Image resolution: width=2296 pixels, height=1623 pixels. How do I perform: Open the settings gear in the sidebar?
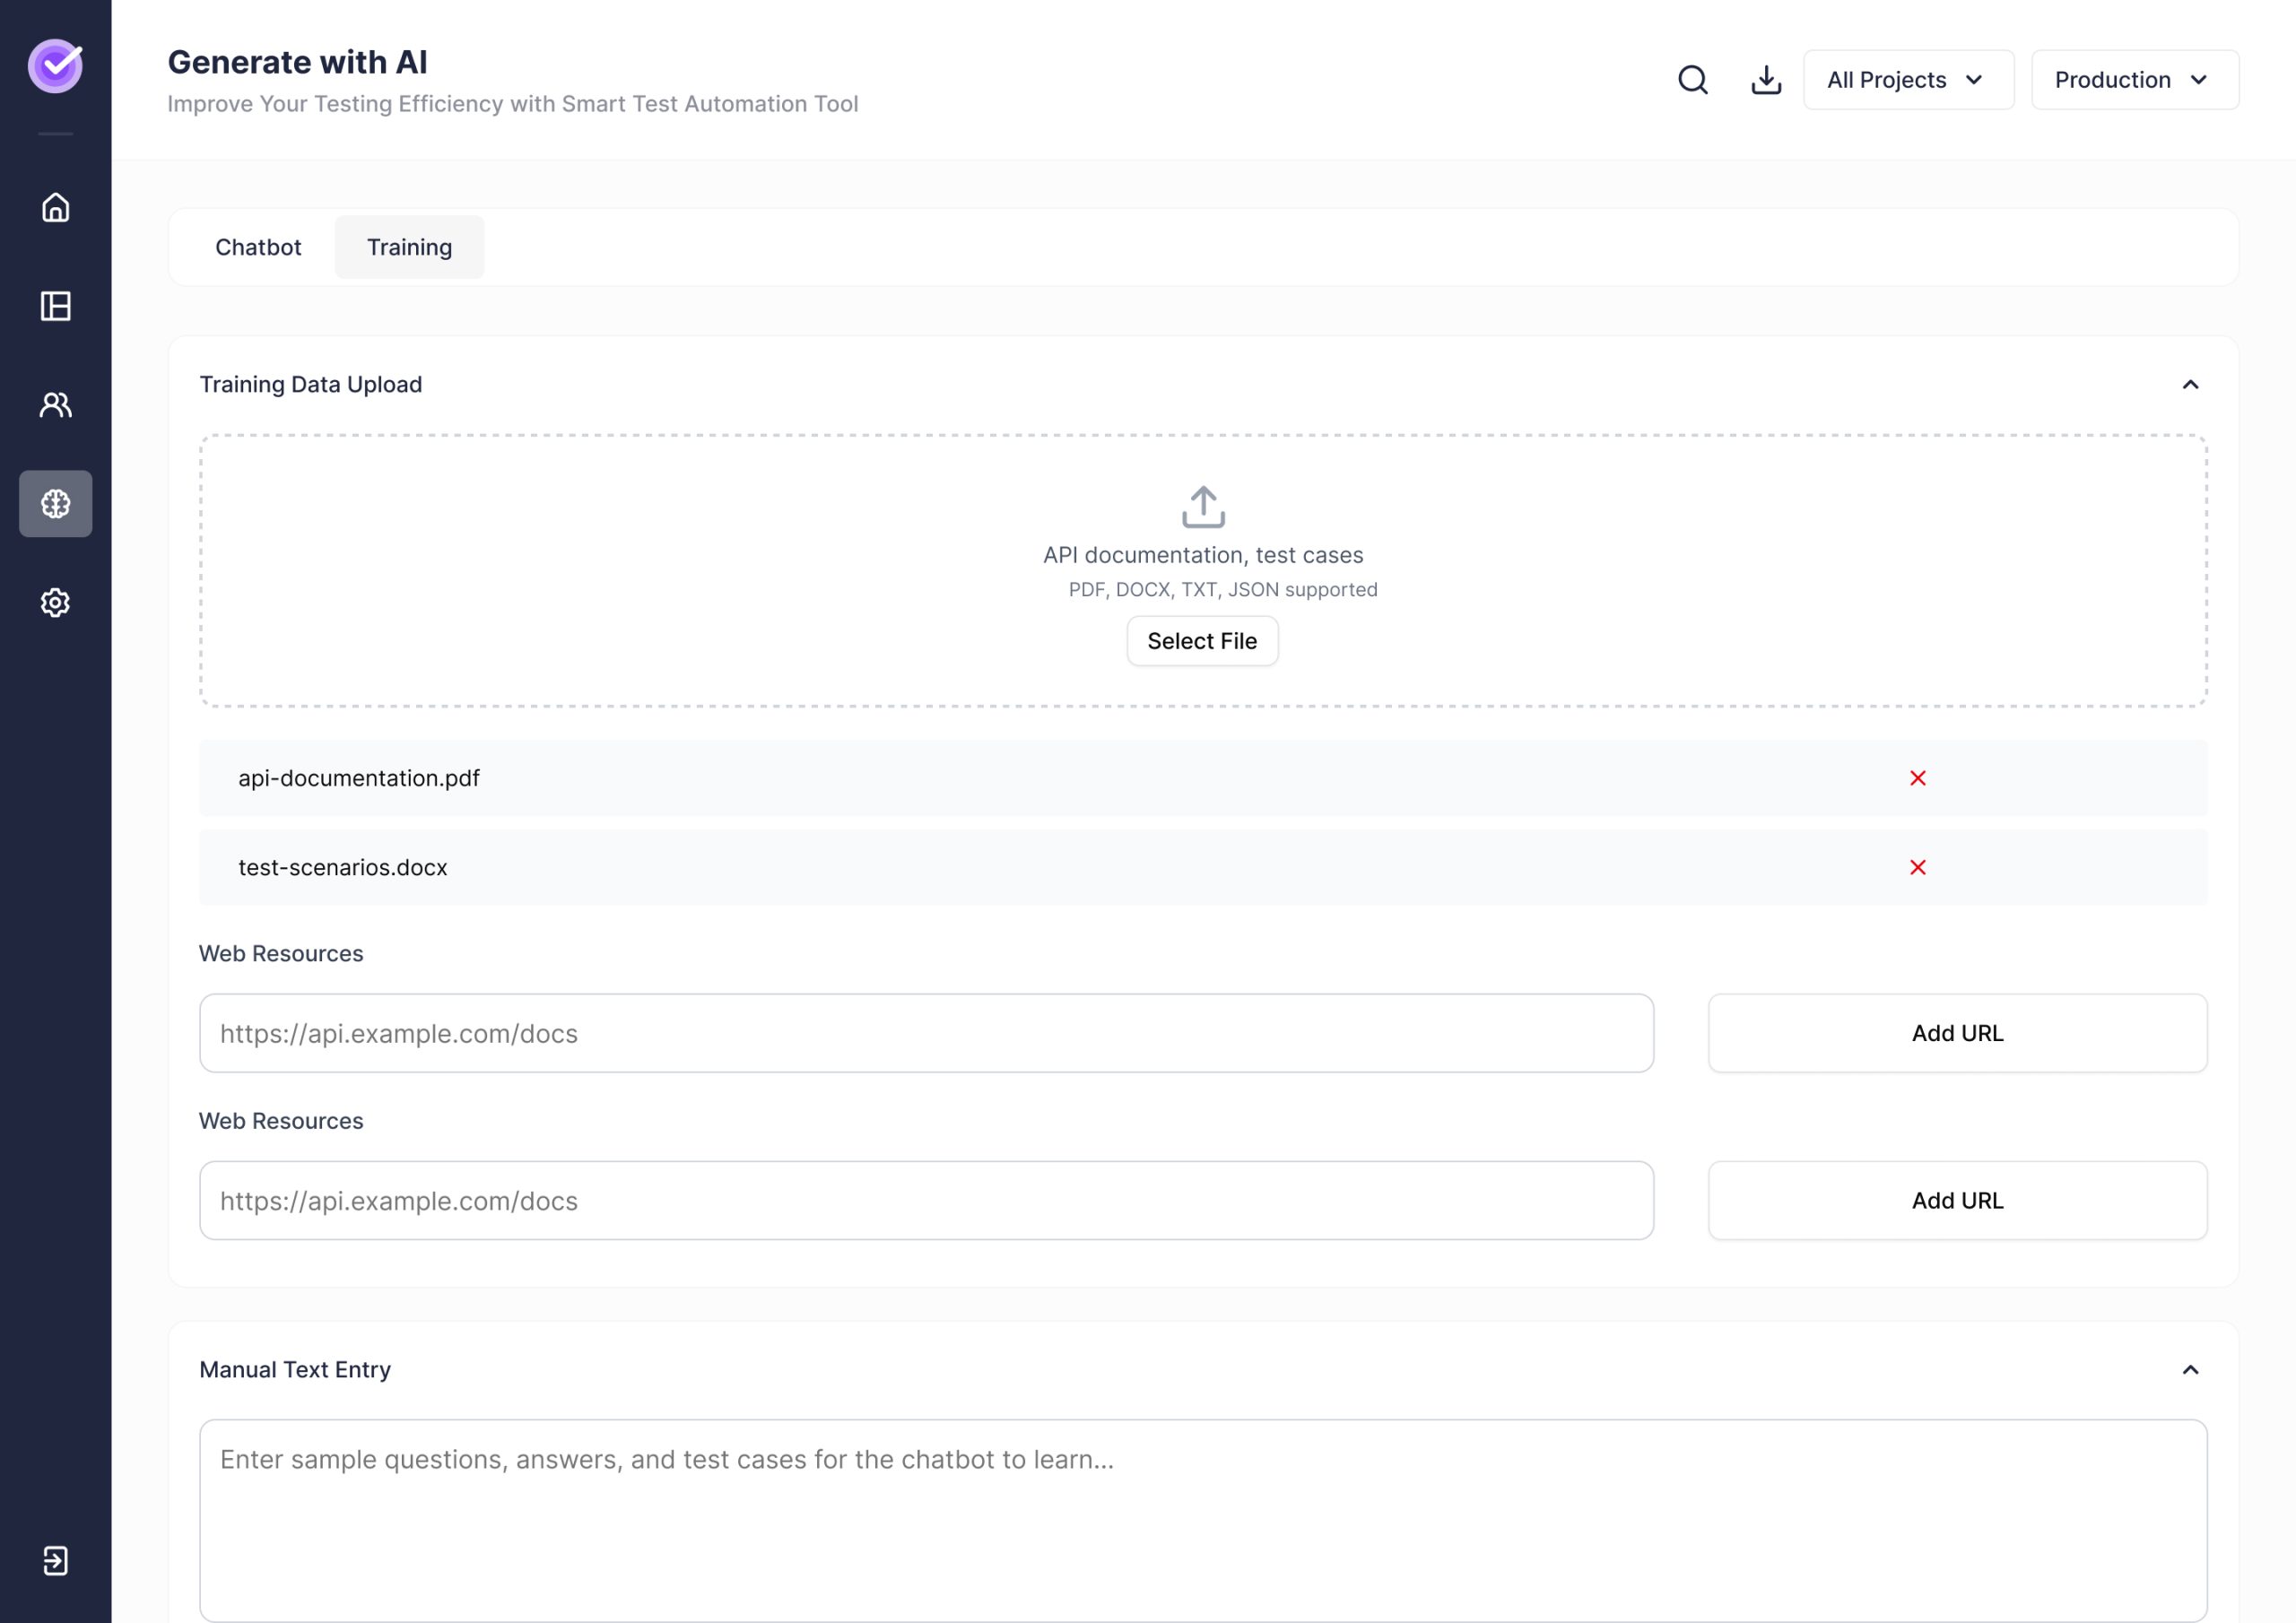[x=55, y=603]
